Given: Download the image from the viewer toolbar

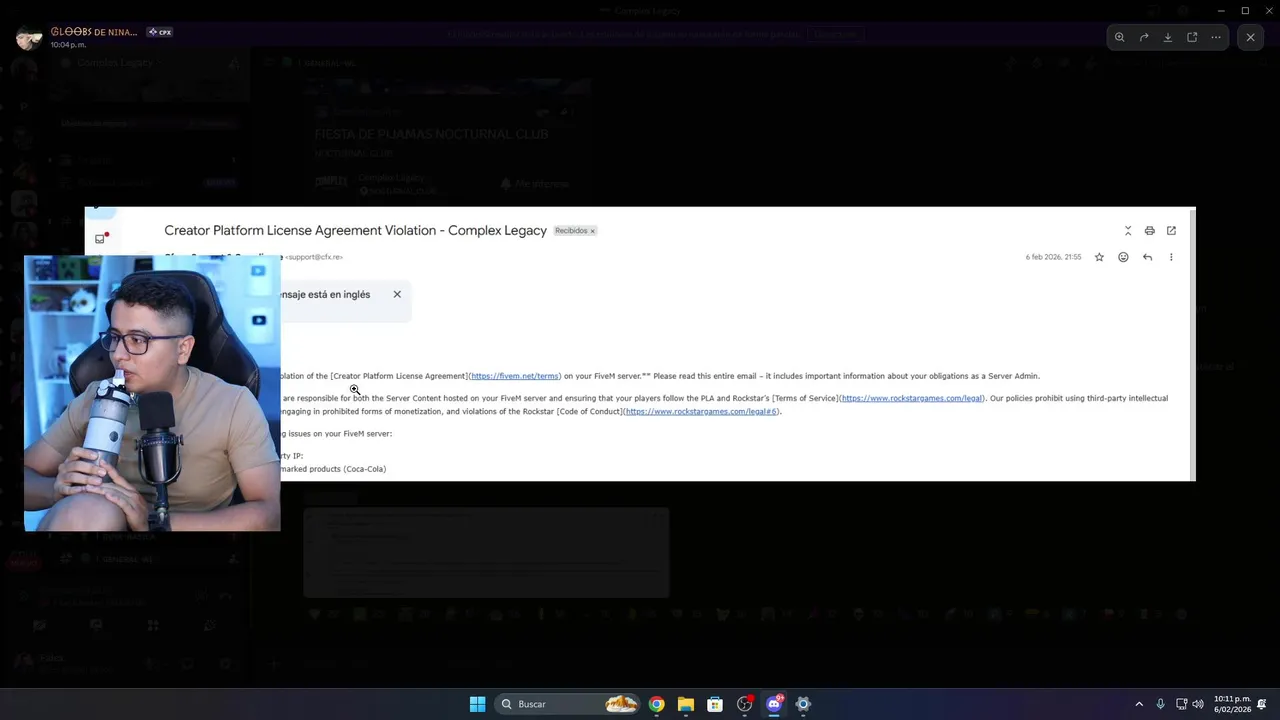Looking at the screenshot, I should tap(1168, 37).
